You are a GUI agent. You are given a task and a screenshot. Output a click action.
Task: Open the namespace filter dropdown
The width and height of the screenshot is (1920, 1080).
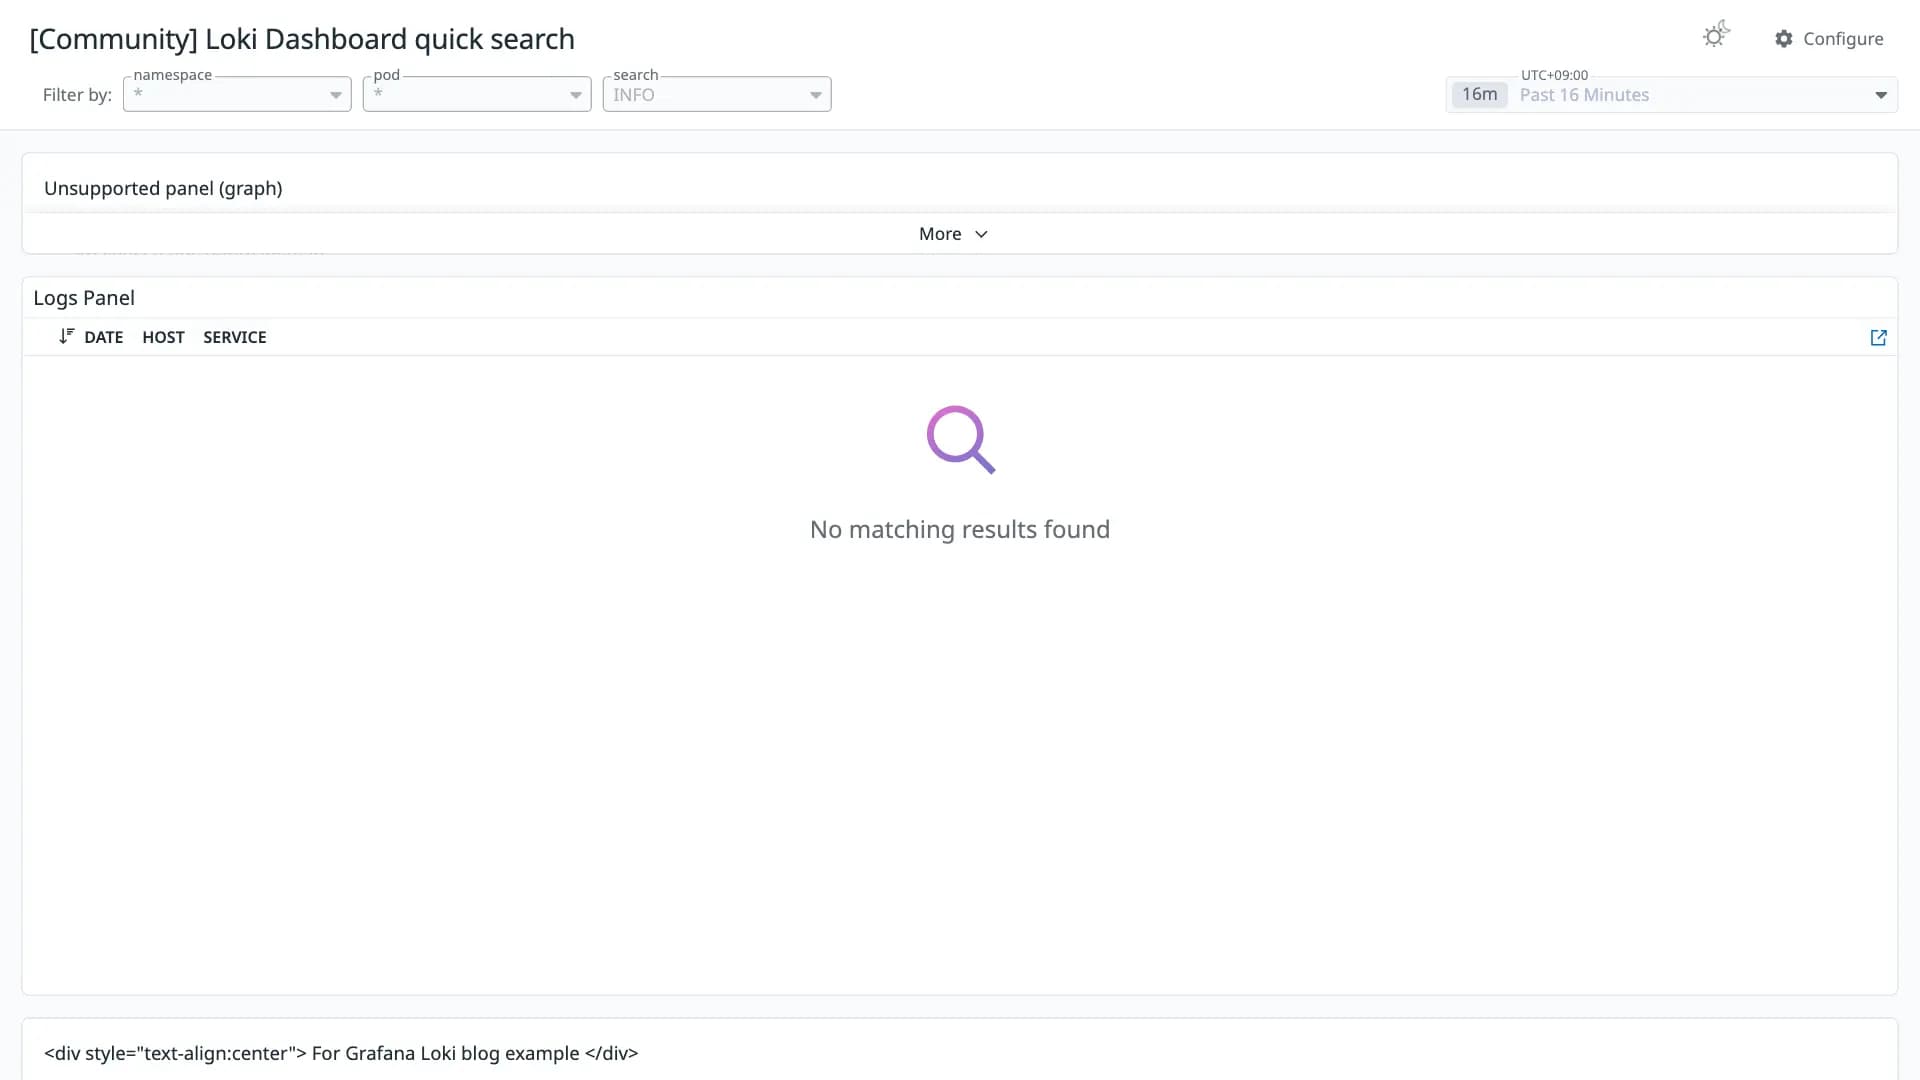tap(237, 95)
